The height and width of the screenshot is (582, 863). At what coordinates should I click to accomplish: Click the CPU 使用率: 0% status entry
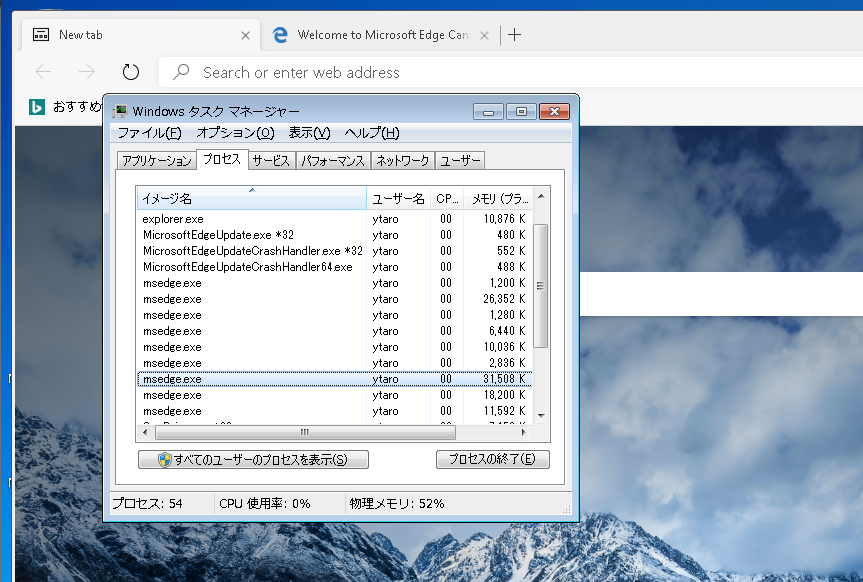click(x=265, y=503)
